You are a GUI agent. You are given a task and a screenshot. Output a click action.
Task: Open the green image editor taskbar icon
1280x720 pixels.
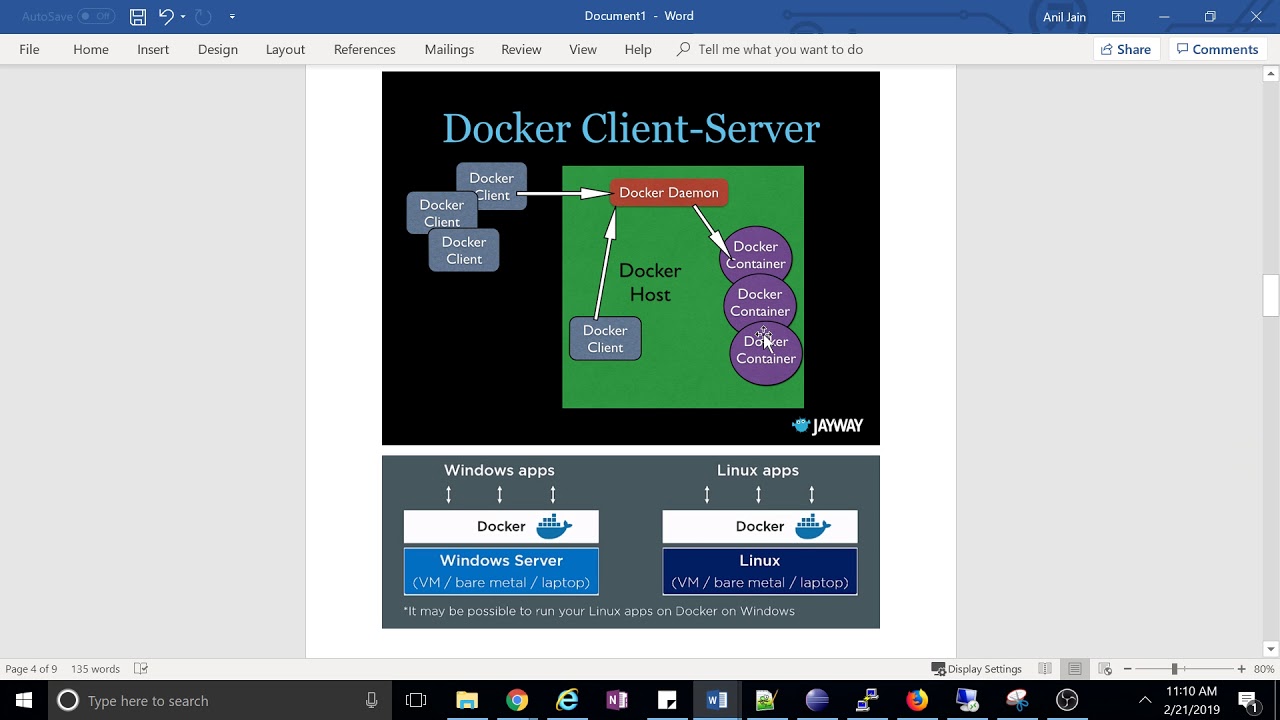(767, 700)
